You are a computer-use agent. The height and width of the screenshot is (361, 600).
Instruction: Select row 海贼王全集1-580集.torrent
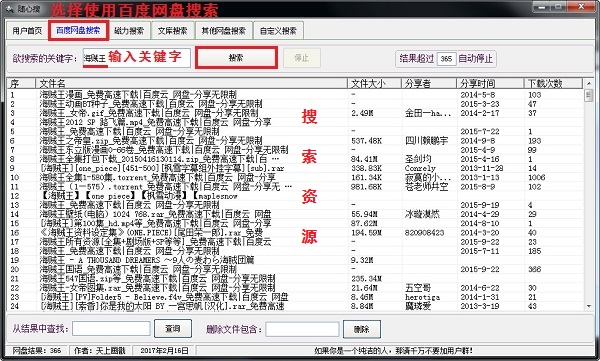pyautogui.click(x=295, y=177)
